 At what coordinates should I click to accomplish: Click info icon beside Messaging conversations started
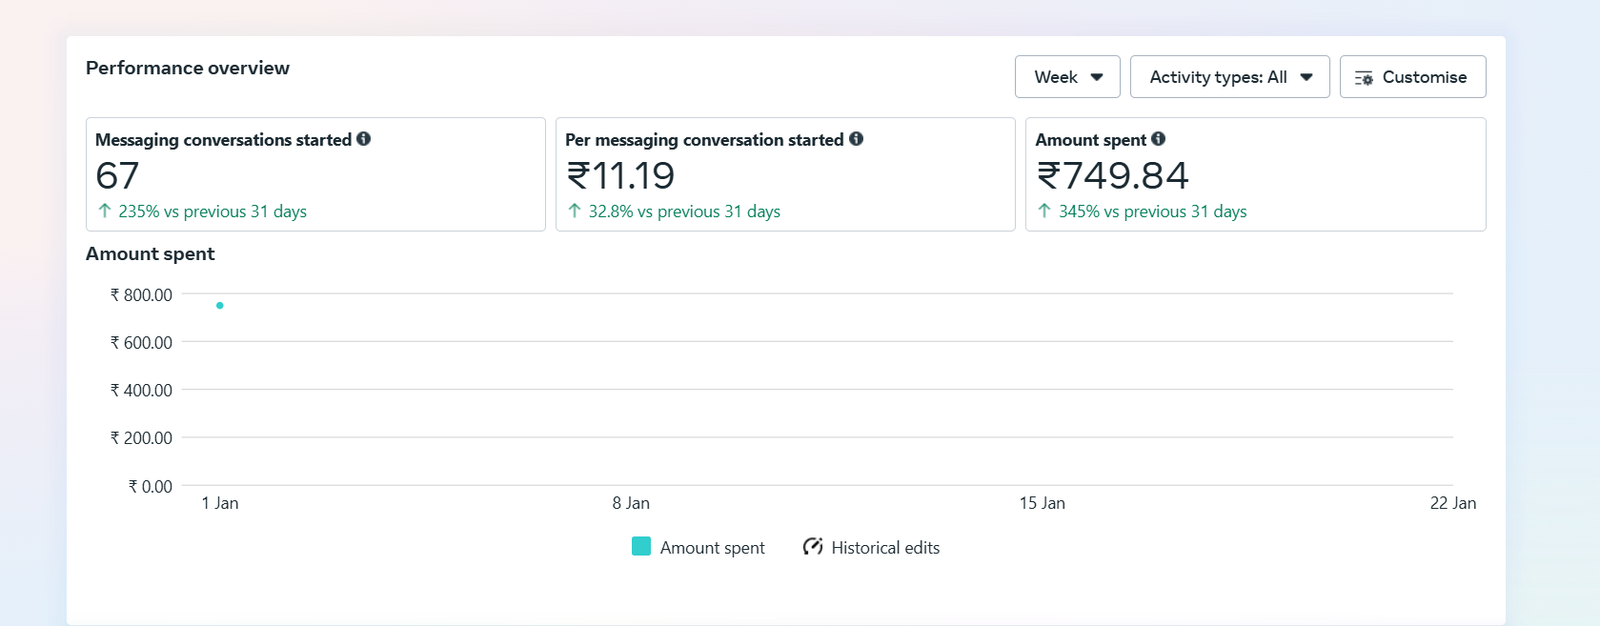click(x=364, y=139)
